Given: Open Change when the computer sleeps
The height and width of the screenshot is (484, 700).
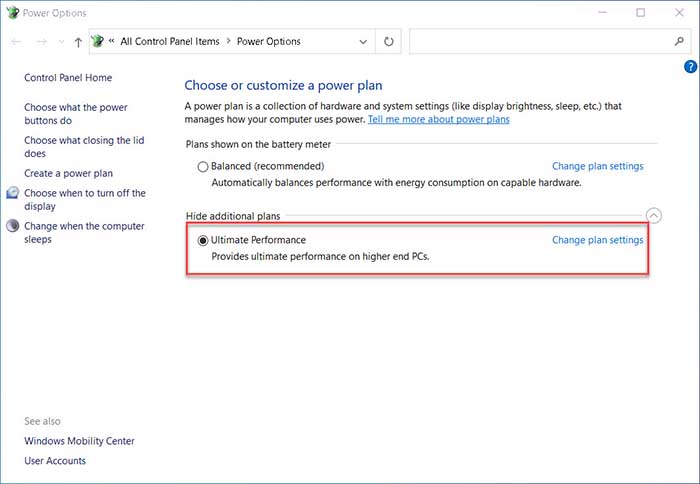Looking at the screenshot, I should coord(84,233).
